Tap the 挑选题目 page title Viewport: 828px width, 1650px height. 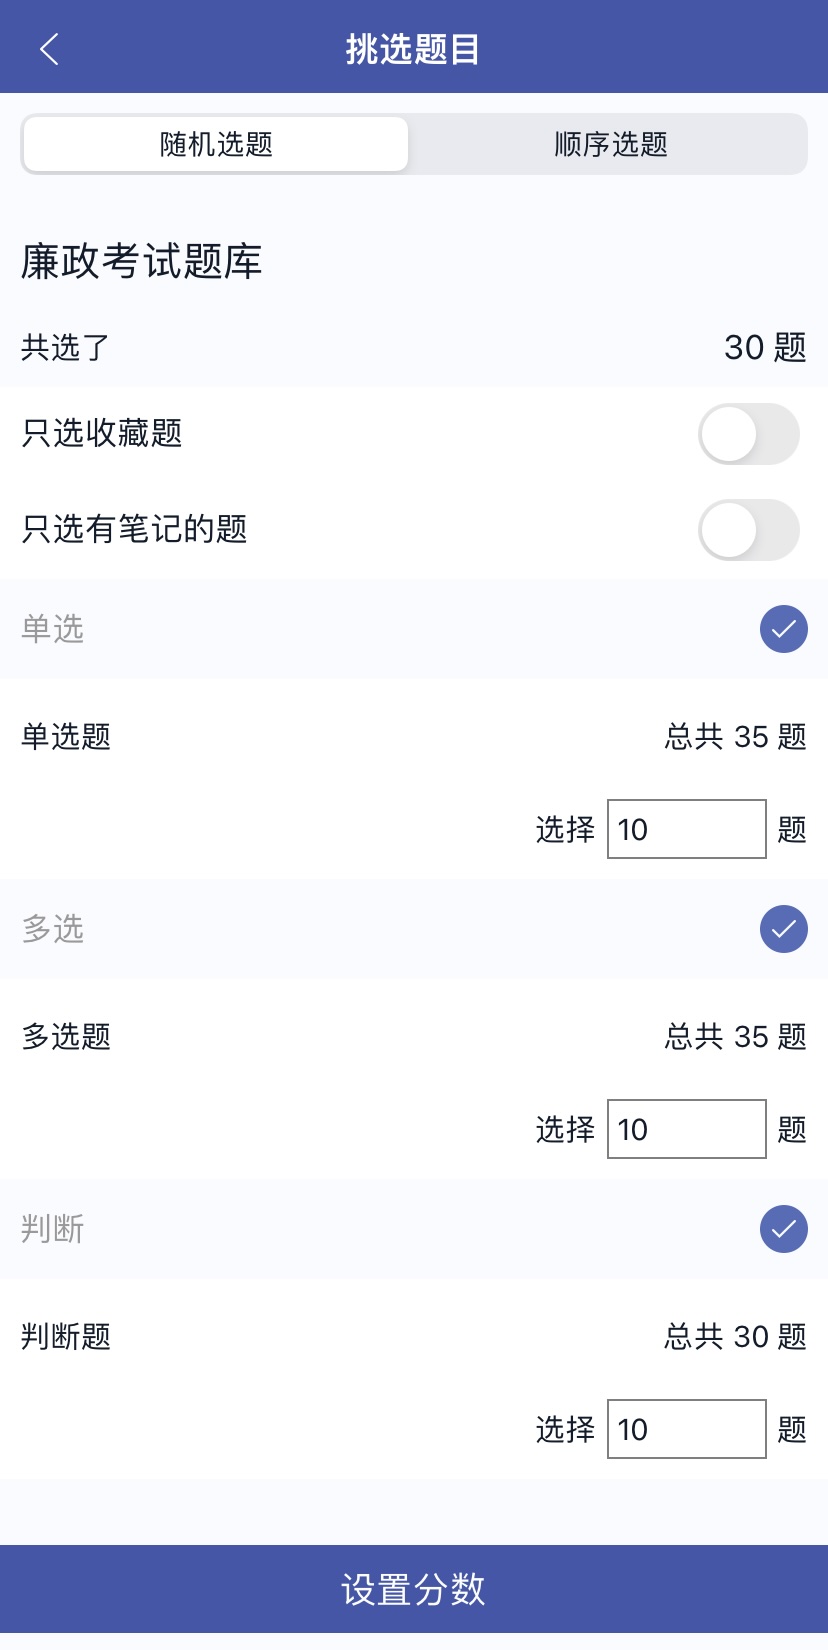pos(413,48)
